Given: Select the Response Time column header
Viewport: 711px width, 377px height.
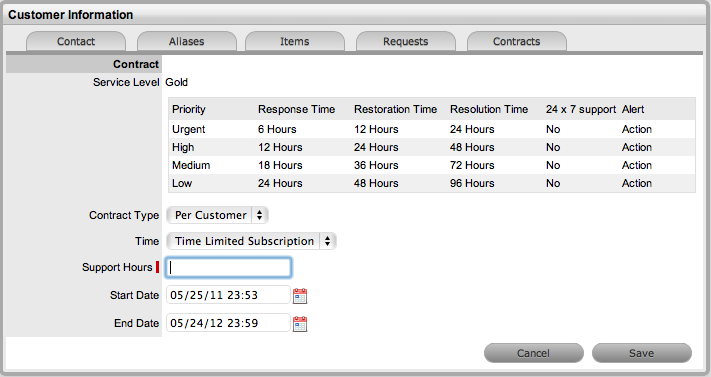Looking at the screenshot, I should [x=297, y=109].
